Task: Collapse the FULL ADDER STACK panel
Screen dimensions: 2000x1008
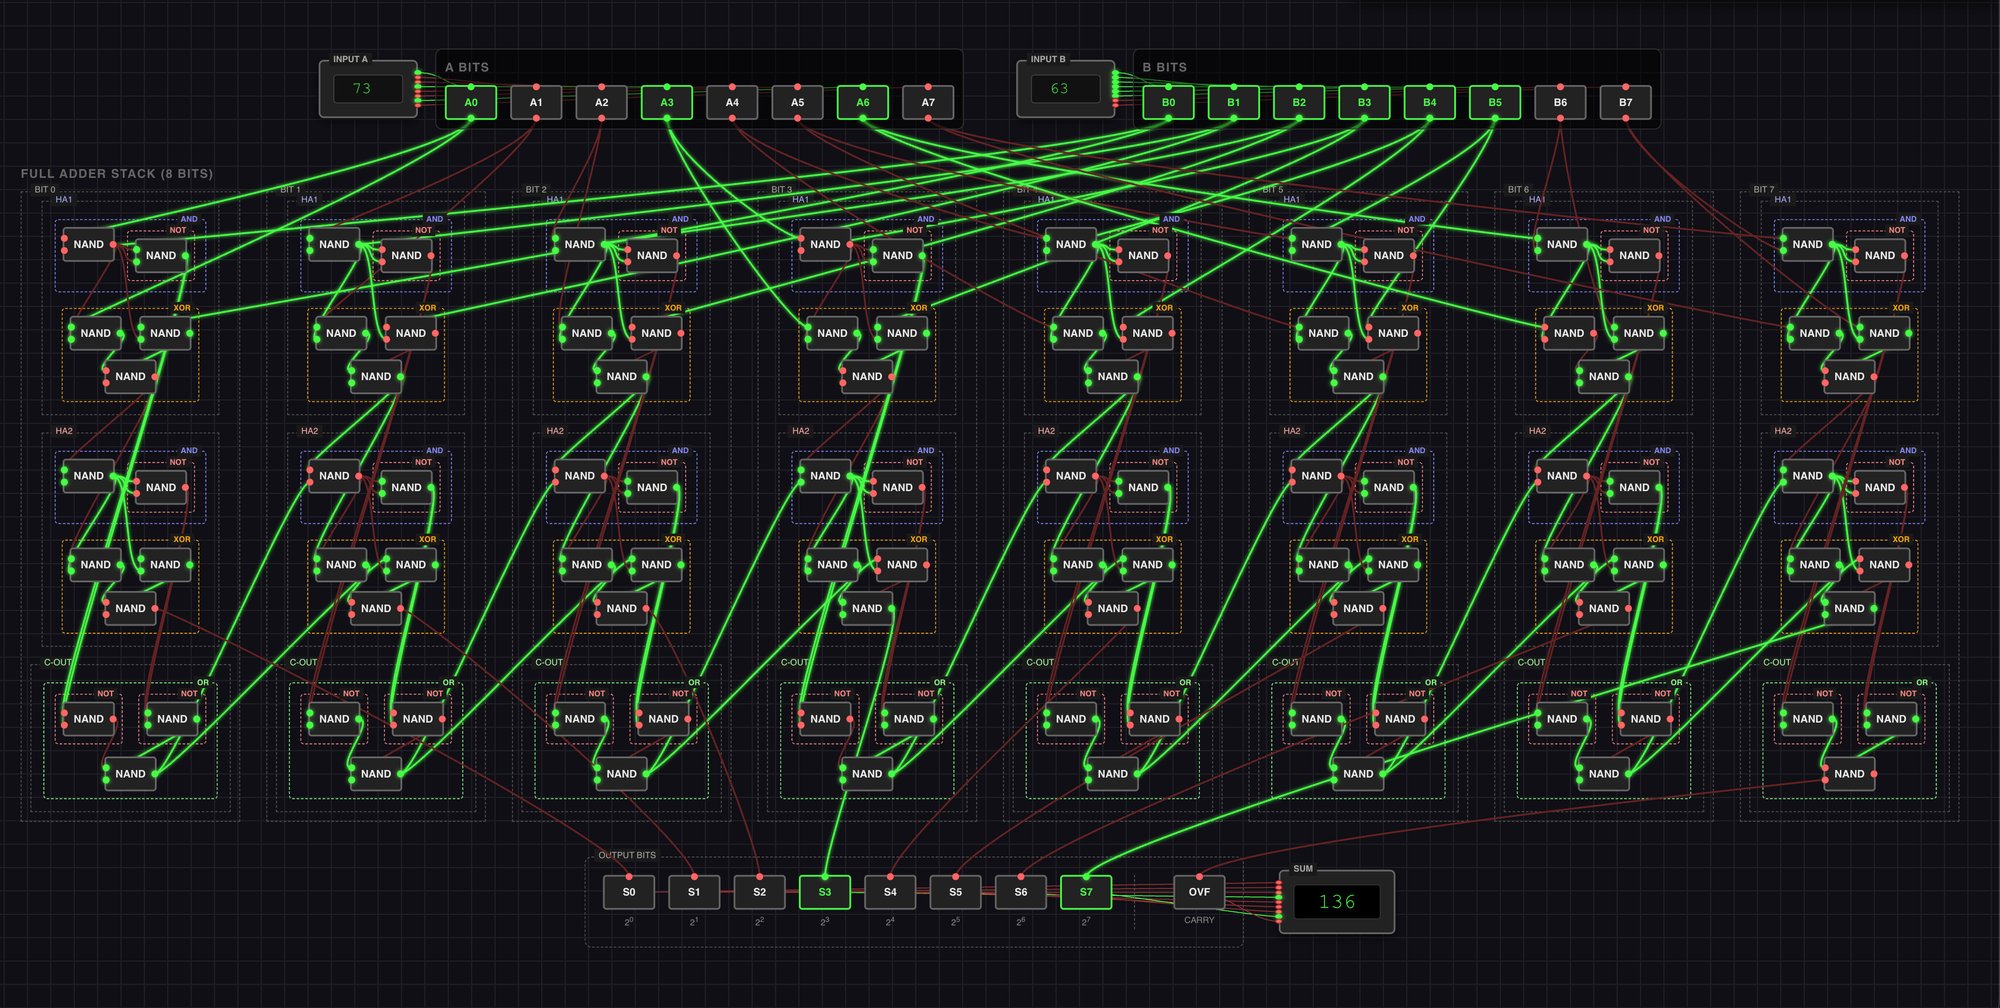Action: (x=118, y=173)
